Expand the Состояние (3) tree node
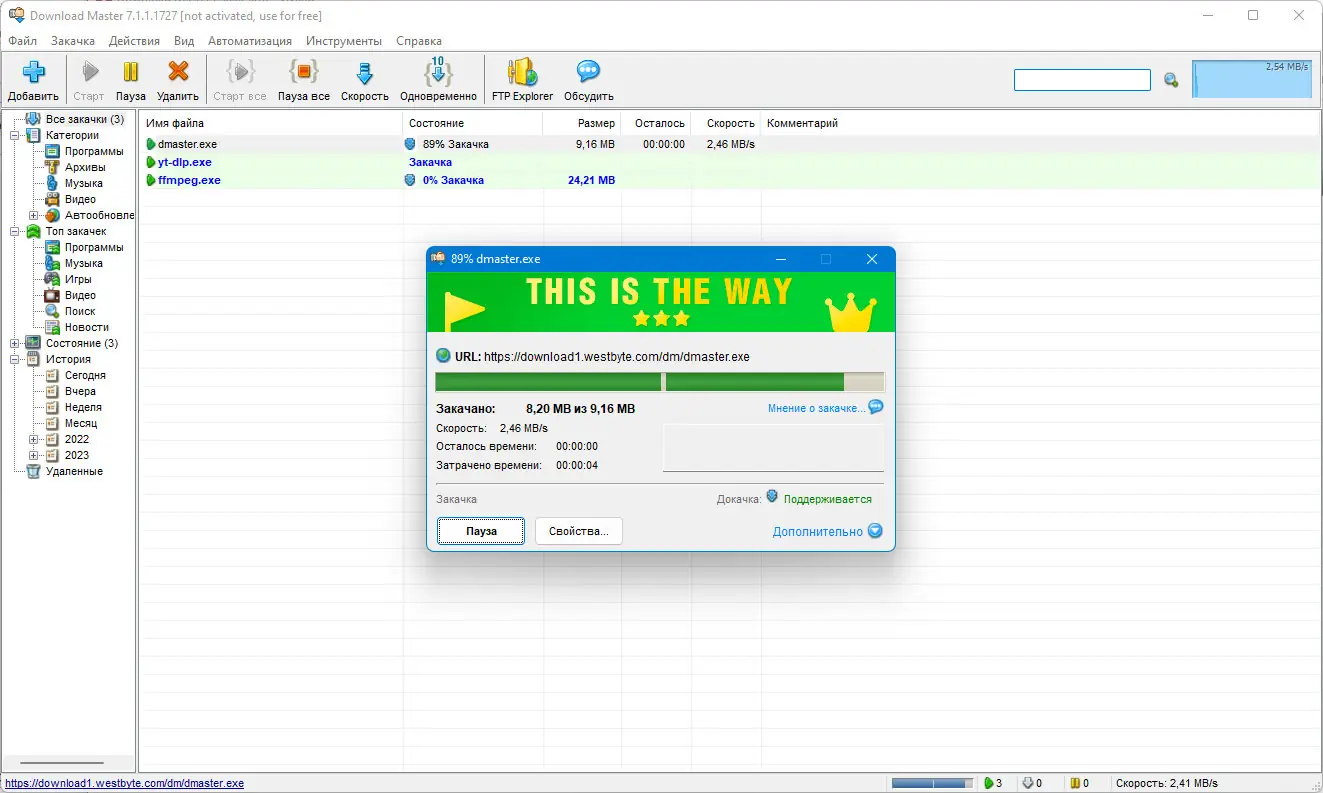The width and height of the screenshot is (1323, 793). coord(15,343)
